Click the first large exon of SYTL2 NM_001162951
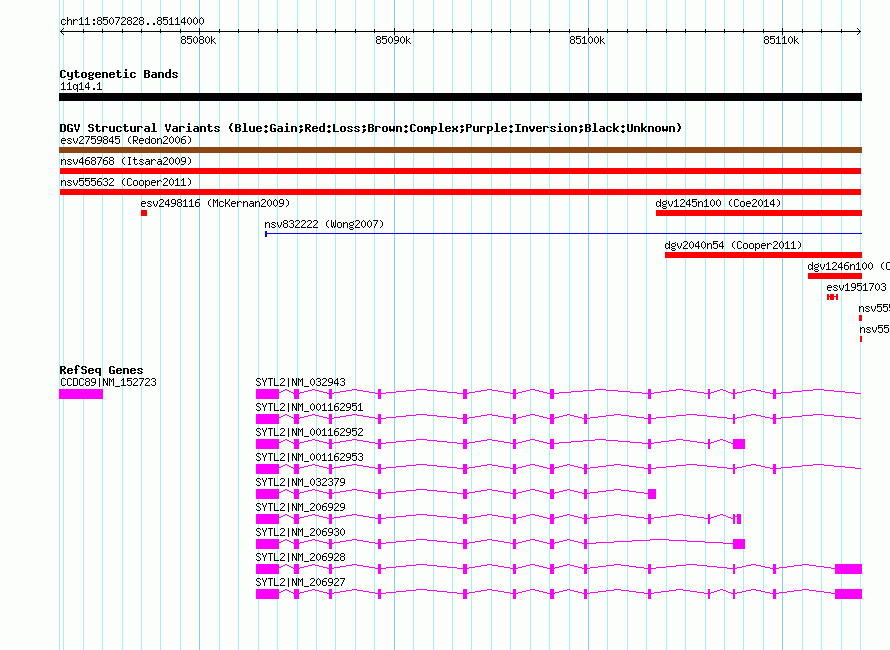 [x=267, y=419]
